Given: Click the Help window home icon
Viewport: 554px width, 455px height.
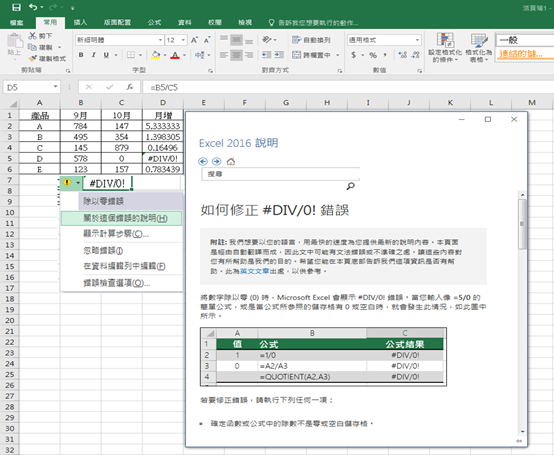Looking at the screenshot, I should click(x=231, y=161).
